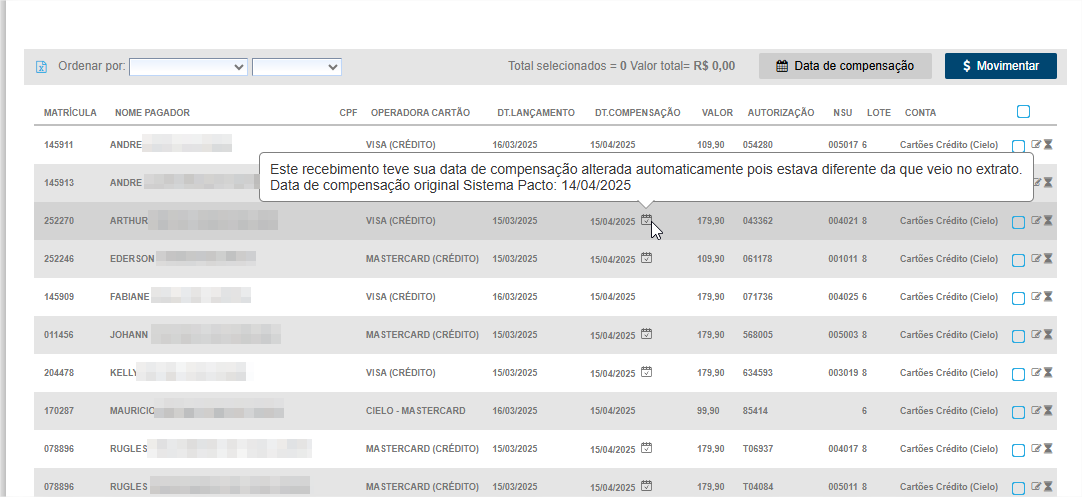Check the box for the EDERSON row
This screenshot has width=1082, height=497.
[1018, 260]
